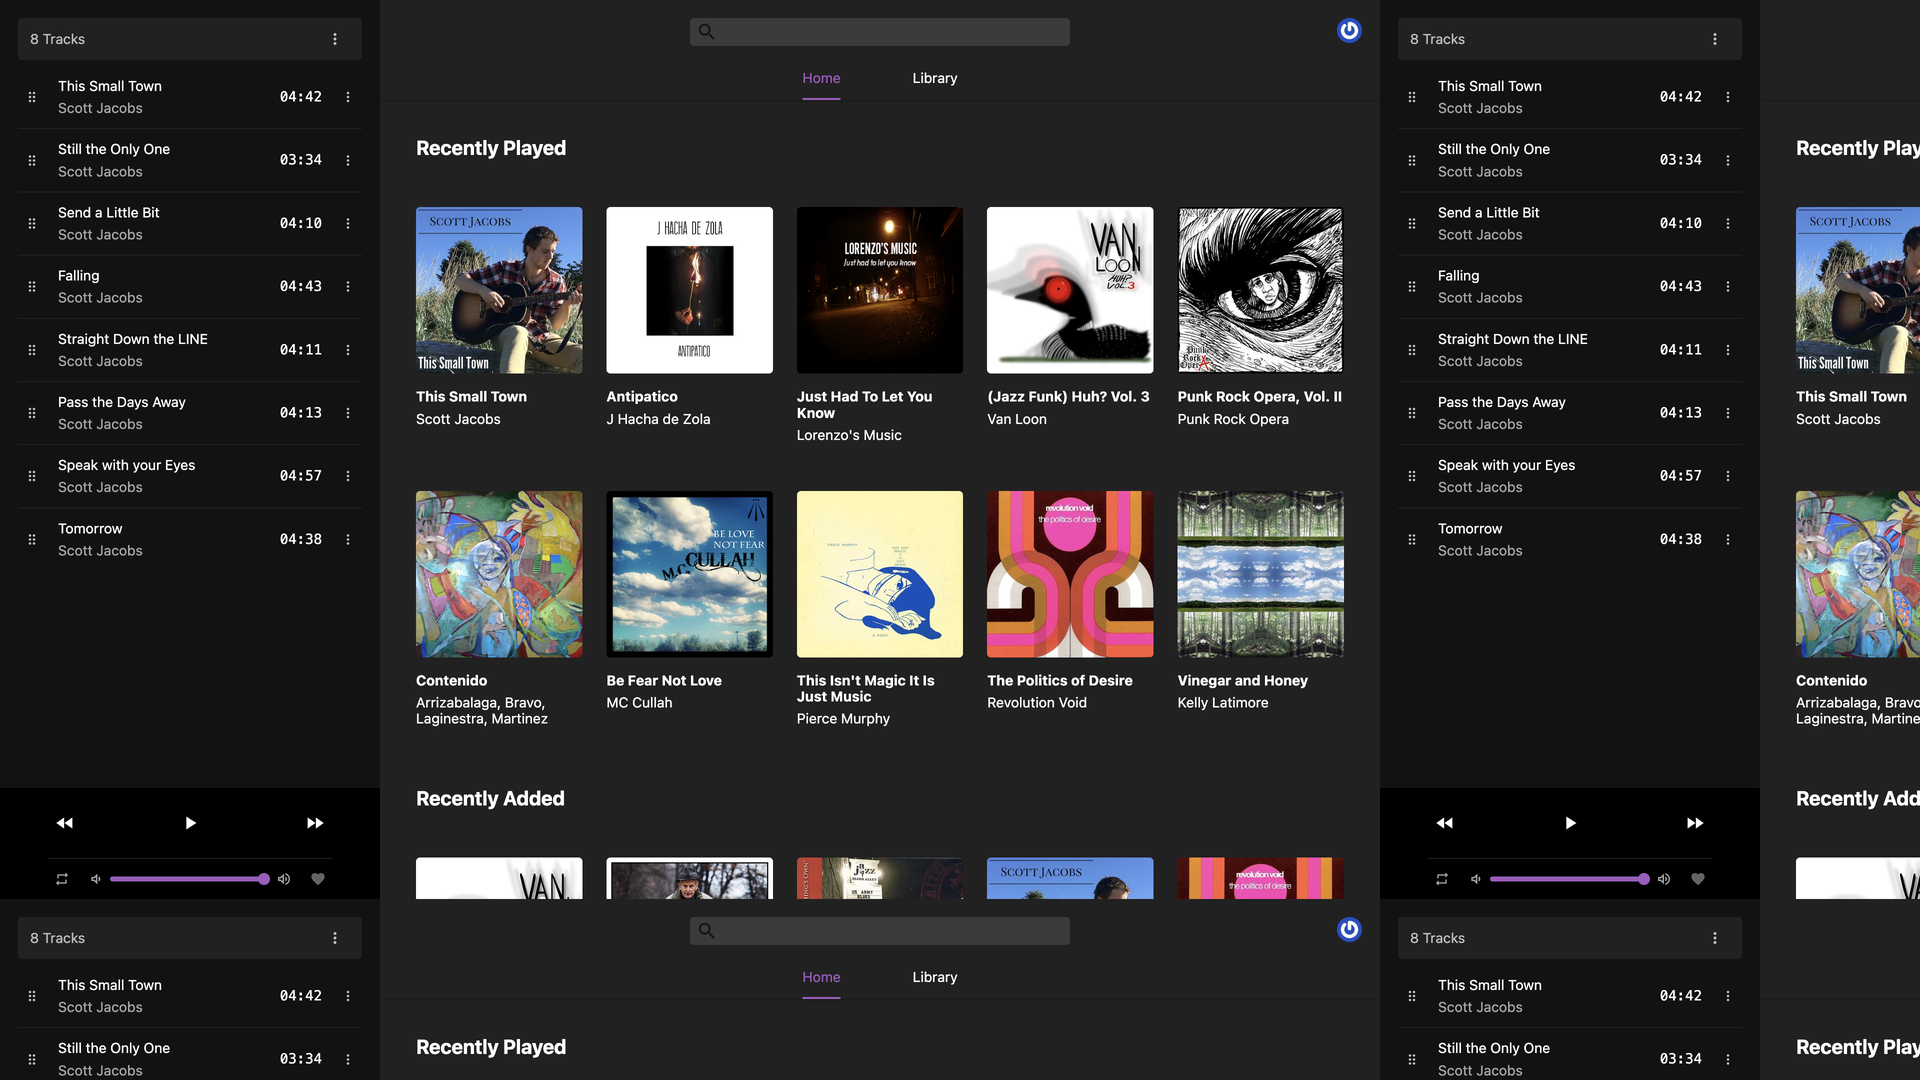Image resolution: width=1920 pixels, height=1080 pixels.
Task: Click the drag handle of Speak with your Eyes in the upper-right list
Action: coord(1412,476)
